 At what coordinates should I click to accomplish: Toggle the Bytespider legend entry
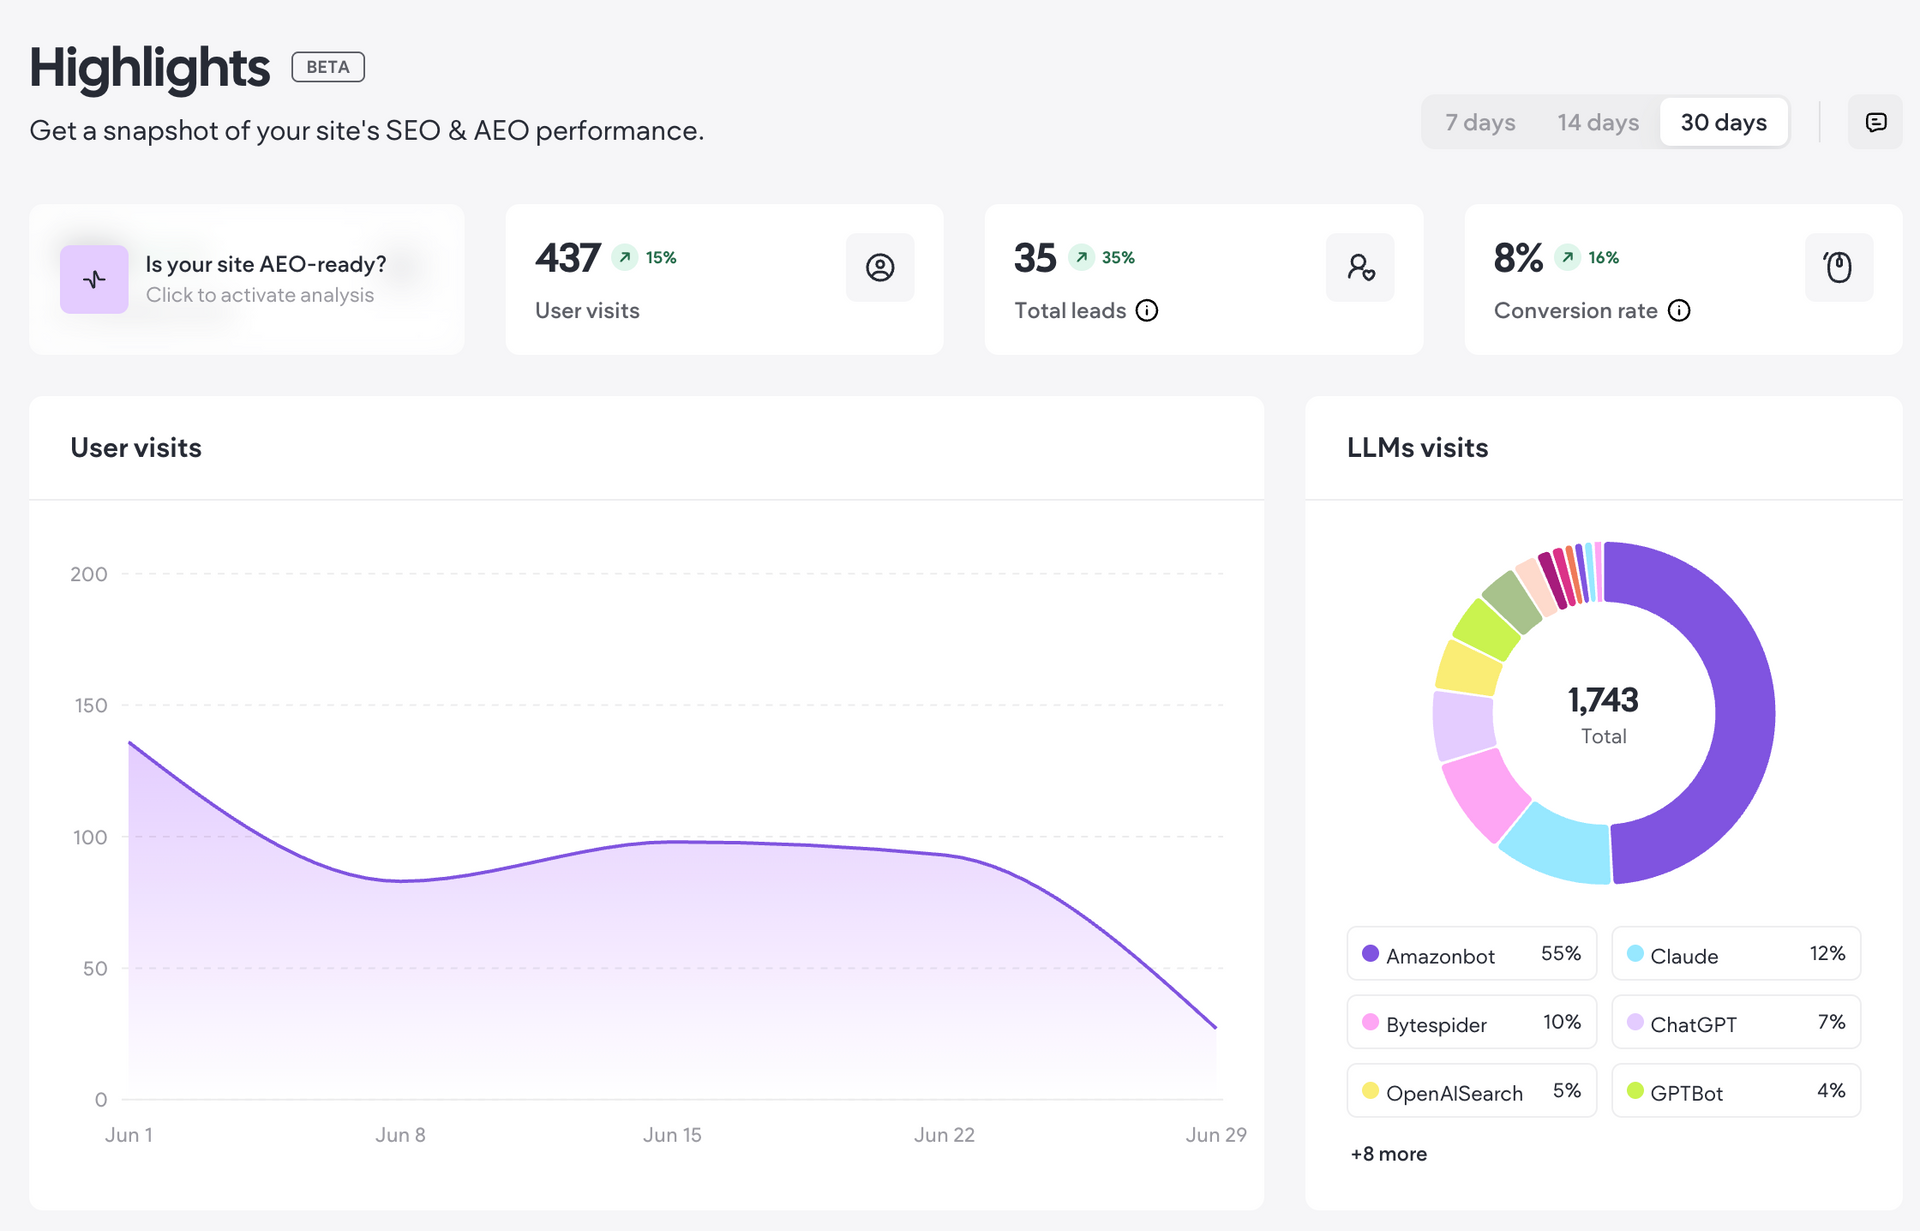(1472, 1022)
